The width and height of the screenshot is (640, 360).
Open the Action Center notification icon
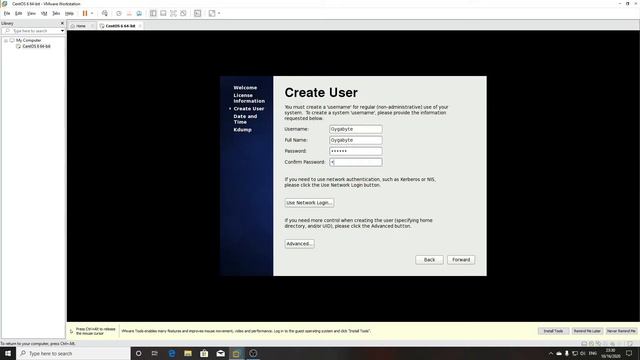[629, 353]
